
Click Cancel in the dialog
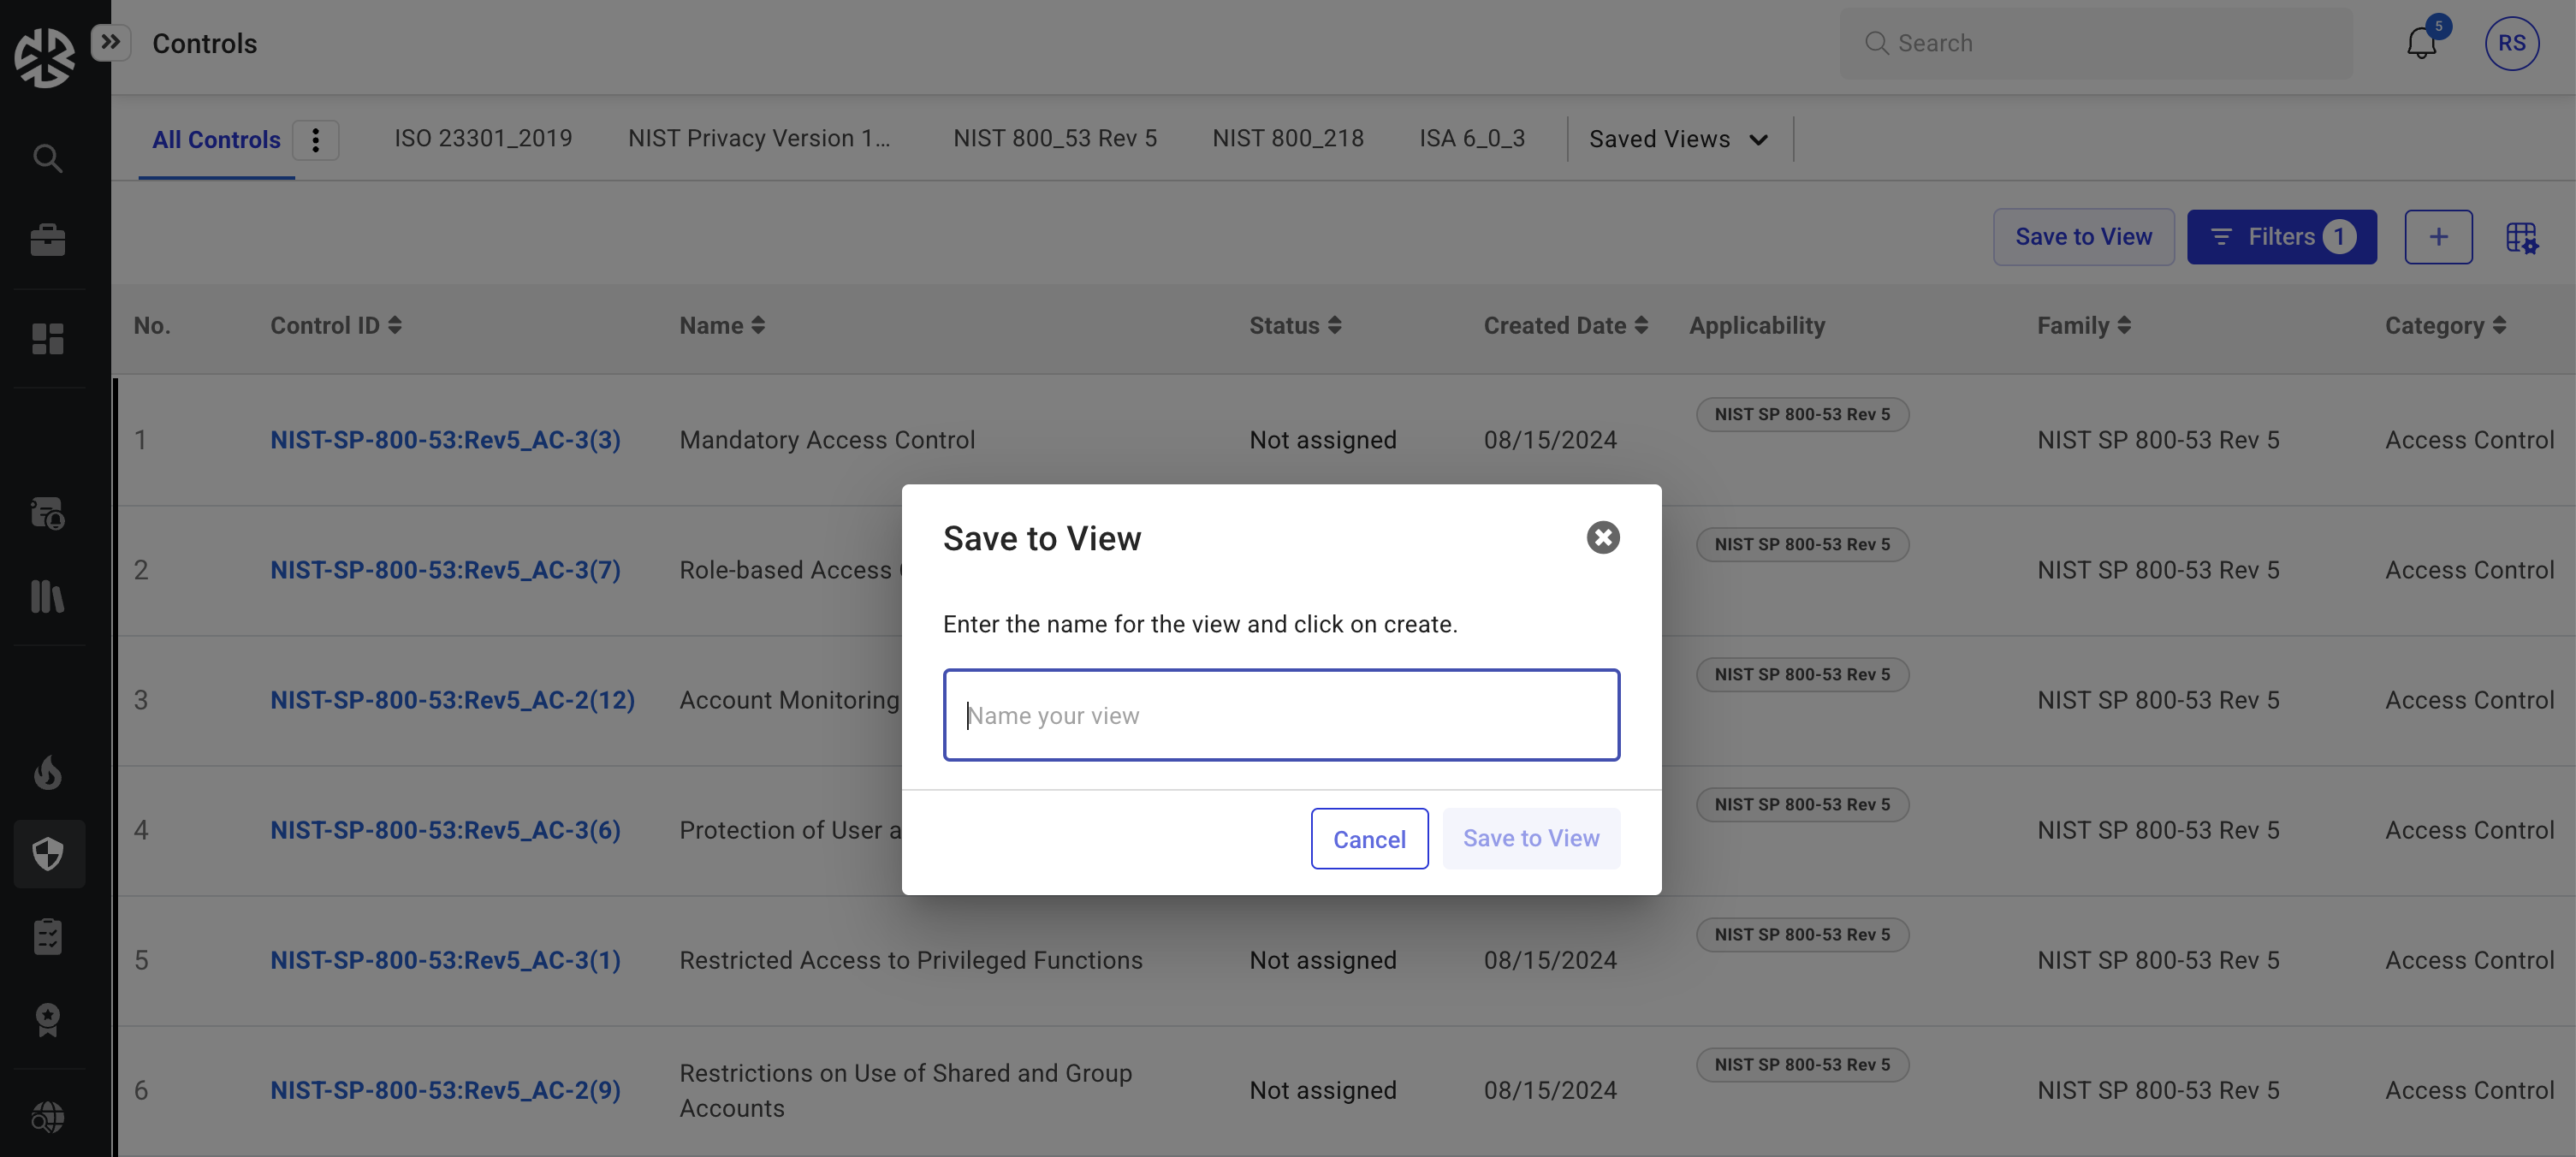tap(1369, 839)
